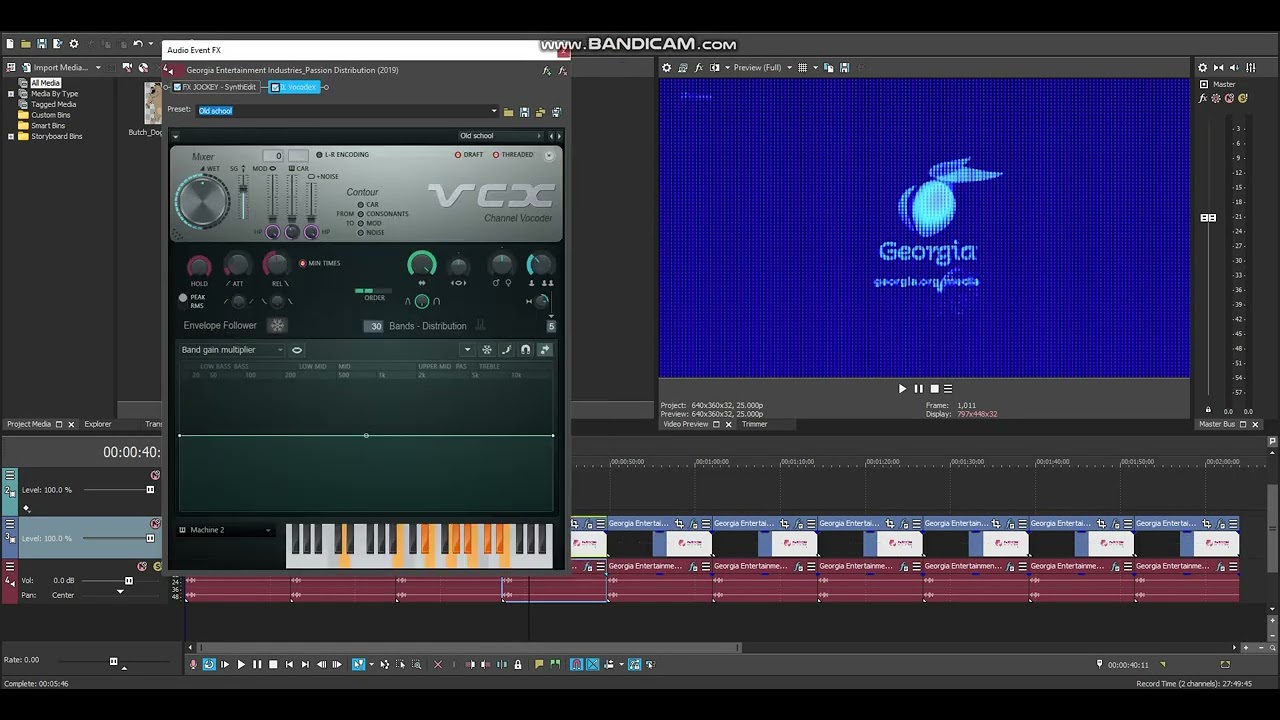Select the Smart Bins folder

click(48, 126)
